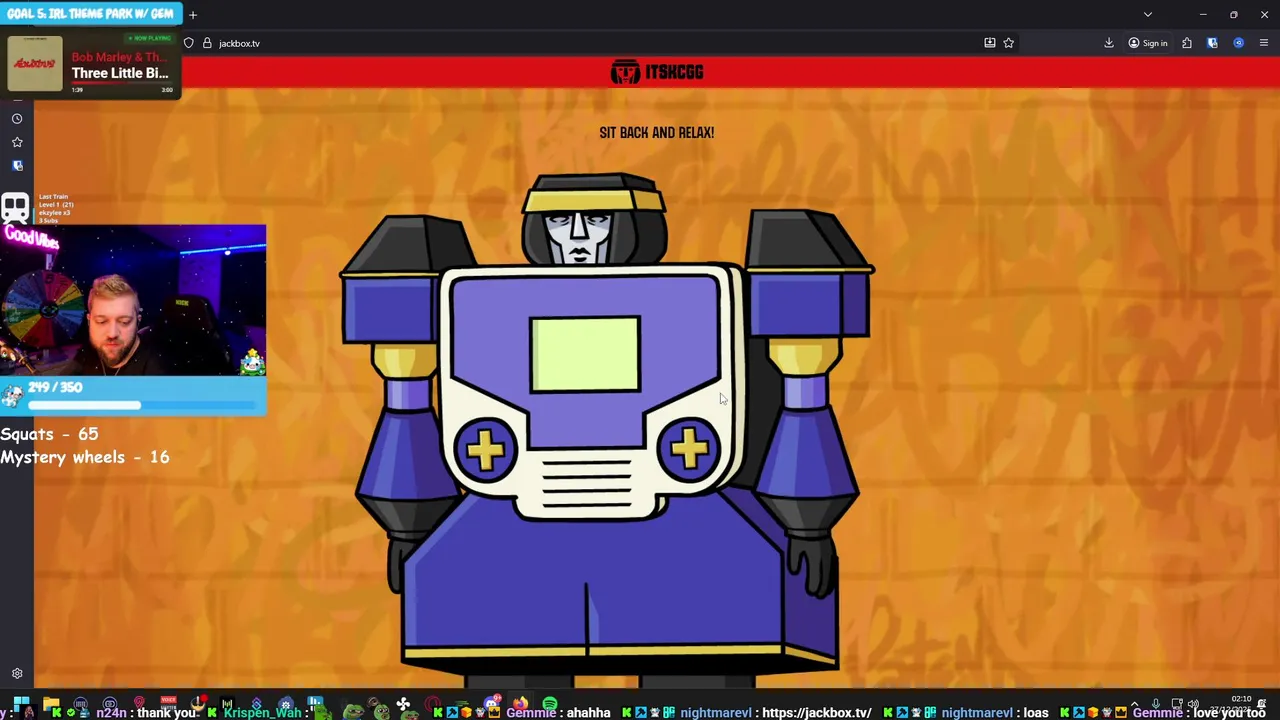Expand the list-all-tabs chevron
The height and width of the screenshot is (720, 1280).
click(1148, 14)
